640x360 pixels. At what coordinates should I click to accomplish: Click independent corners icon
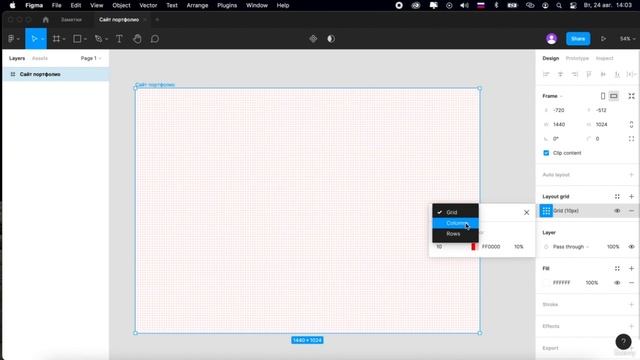(x=631, y=139)
